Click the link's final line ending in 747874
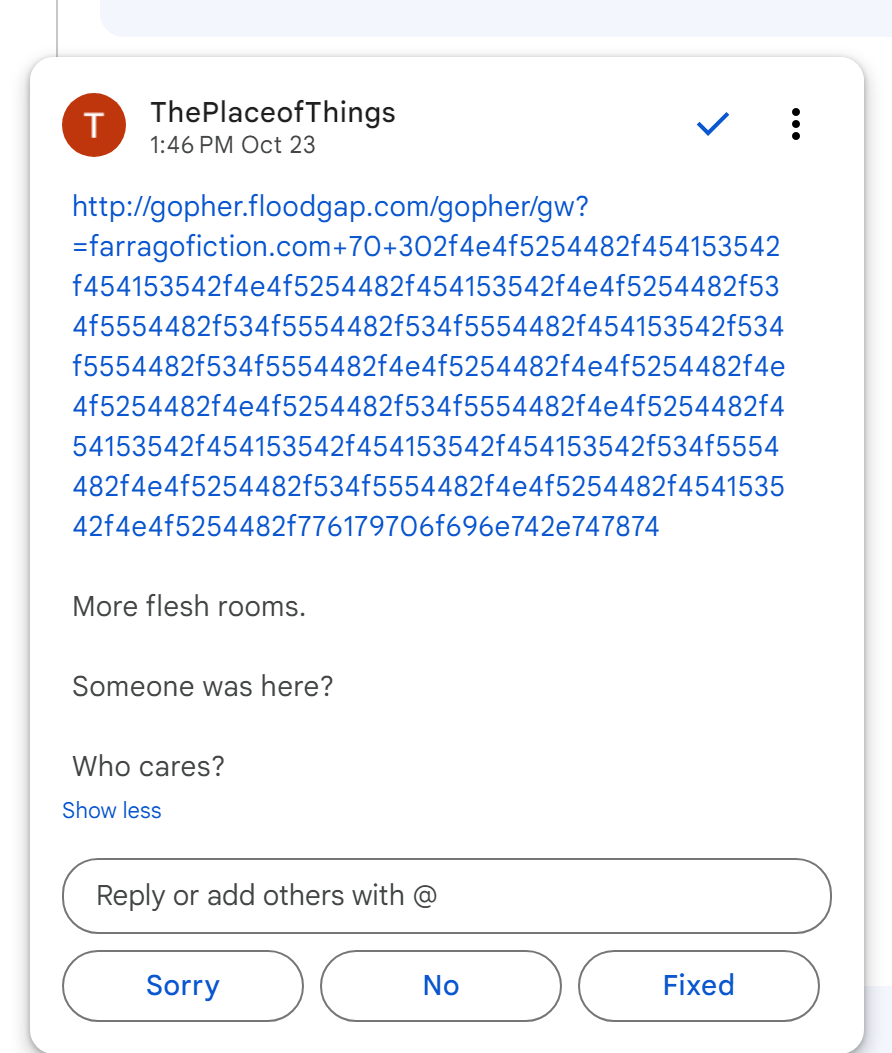892x1053 pixels. 366,526
